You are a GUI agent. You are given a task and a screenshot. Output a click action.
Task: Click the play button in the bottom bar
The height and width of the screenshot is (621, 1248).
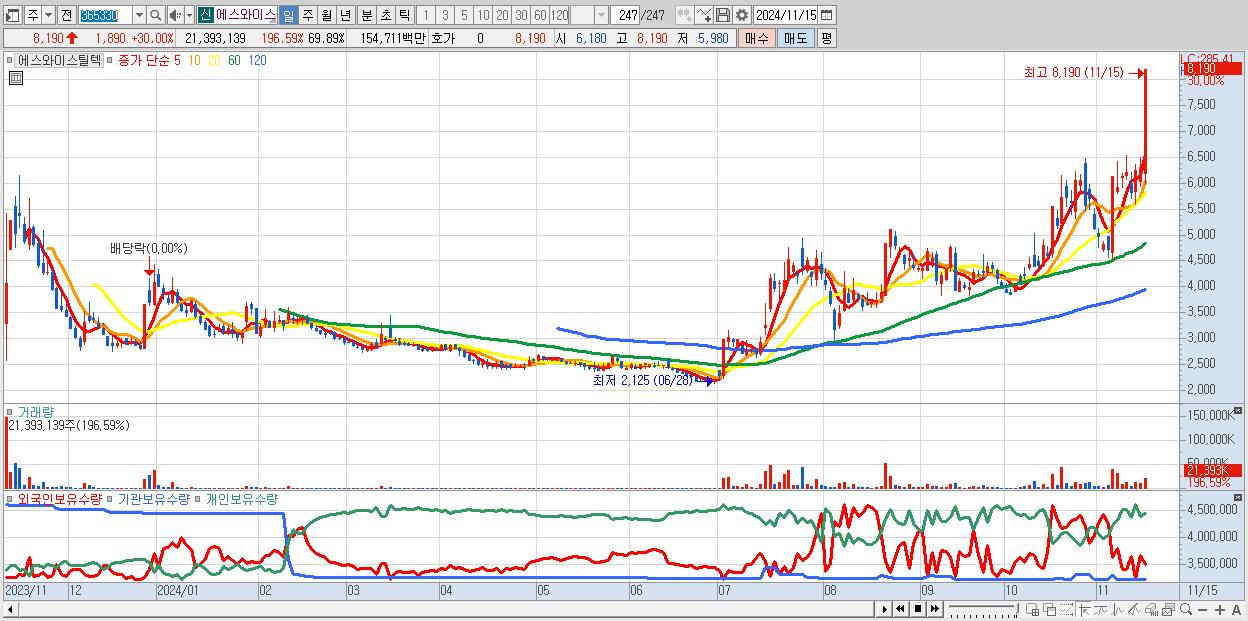(x=885, y=609)
